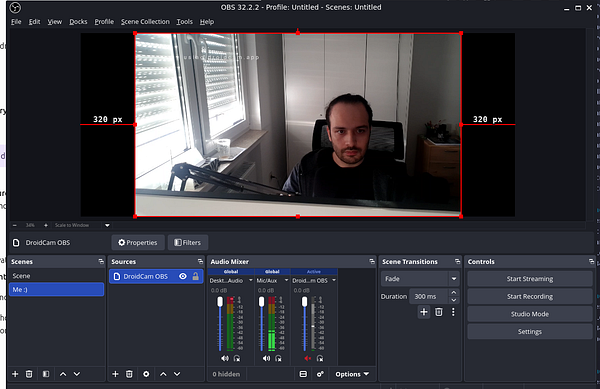
Task: Click the OBS logo in title bar
Action: point(15,7)
